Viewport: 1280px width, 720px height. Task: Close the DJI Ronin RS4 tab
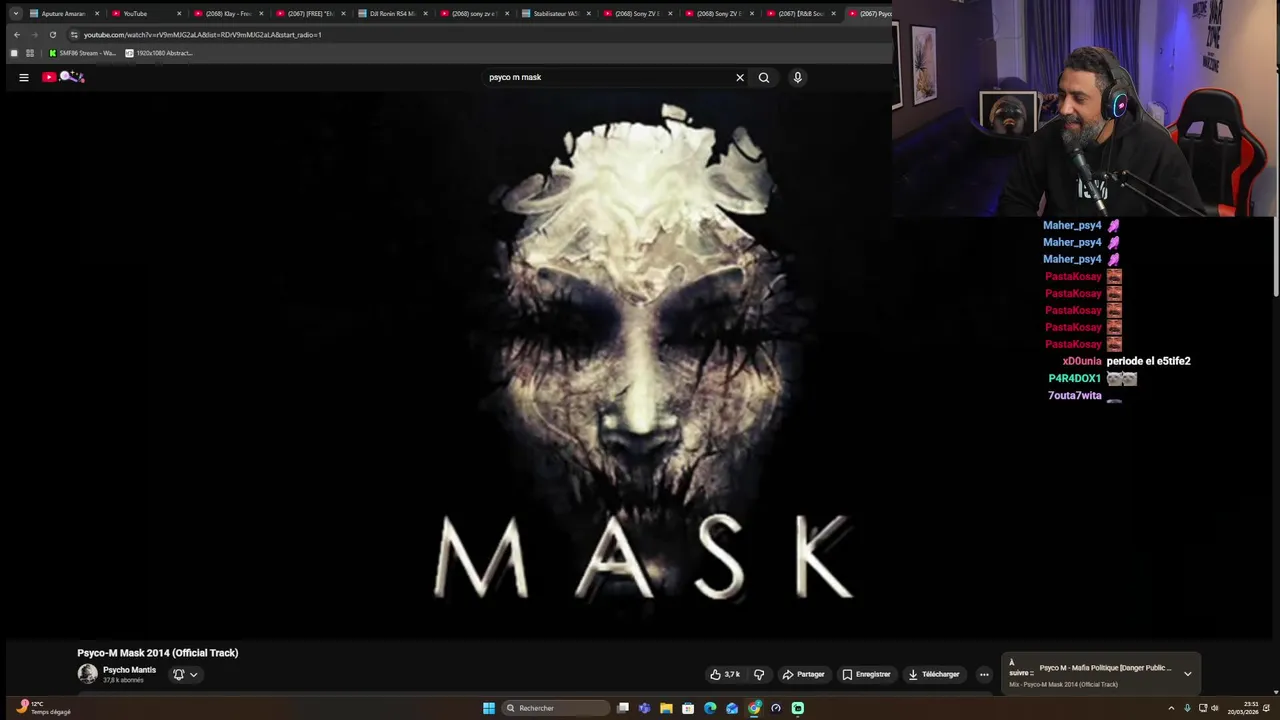pos(425,14)
